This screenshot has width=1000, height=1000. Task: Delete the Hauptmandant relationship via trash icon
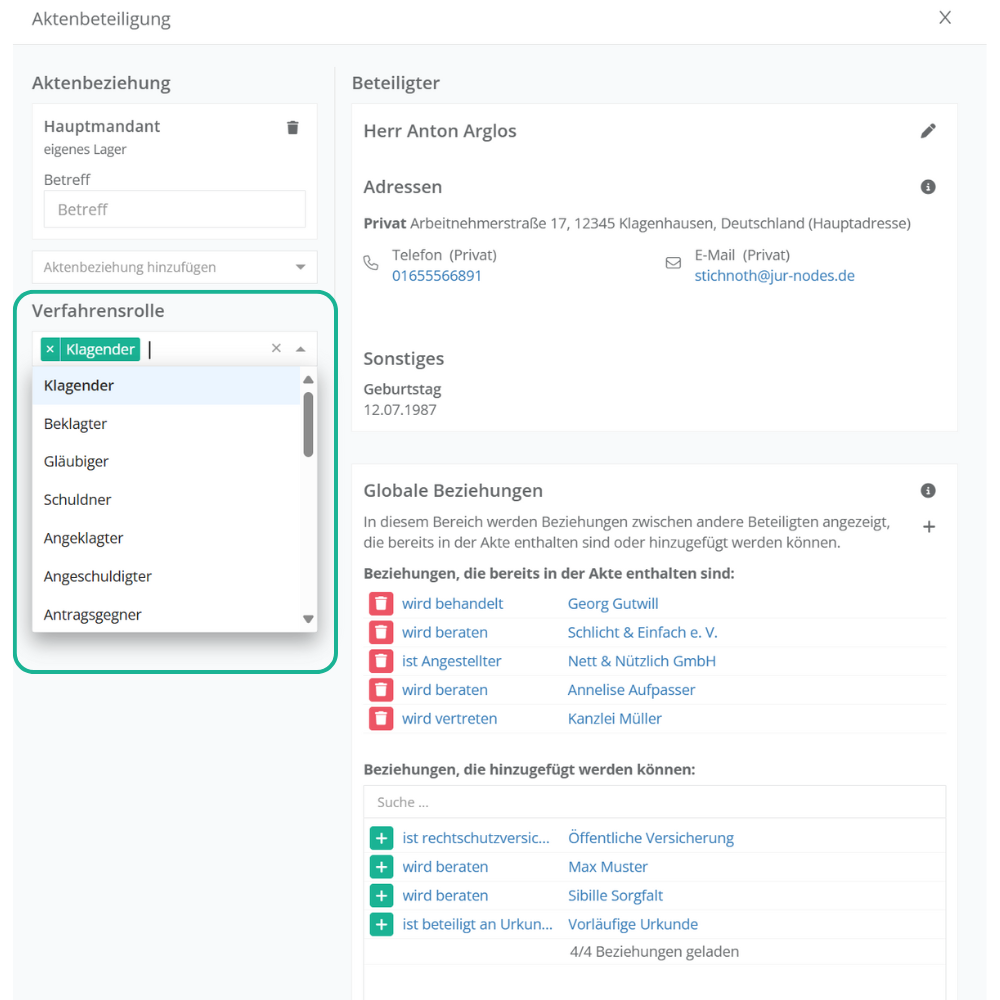(292, 127)
